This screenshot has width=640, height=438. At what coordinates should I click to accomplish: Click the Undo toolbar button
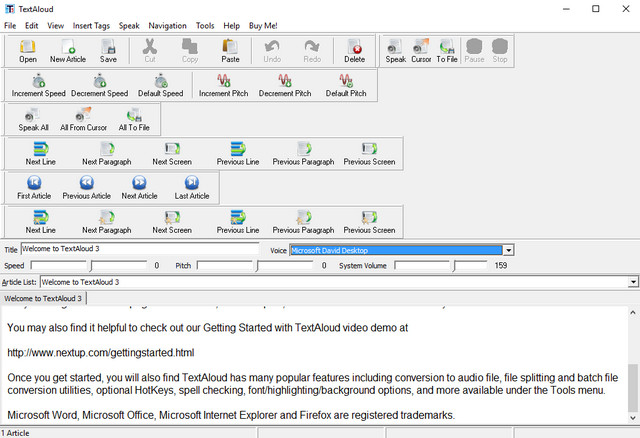[x=272, y=51]
